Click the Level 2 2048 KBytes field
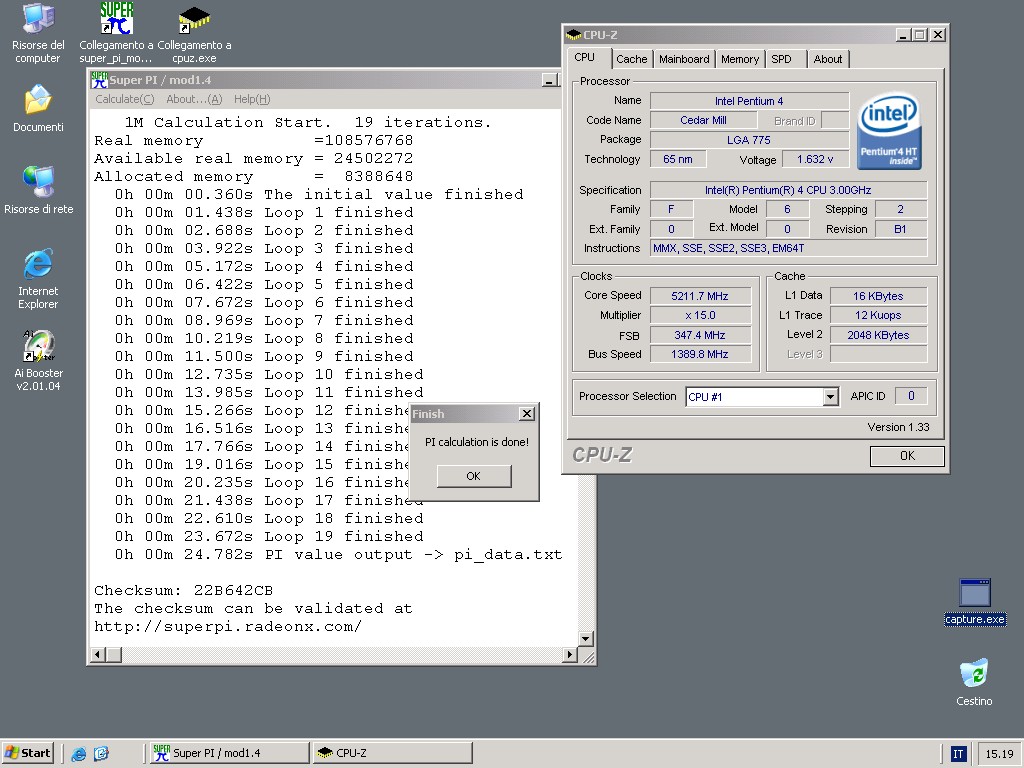The image size is (1024, 768). [878, 335]
